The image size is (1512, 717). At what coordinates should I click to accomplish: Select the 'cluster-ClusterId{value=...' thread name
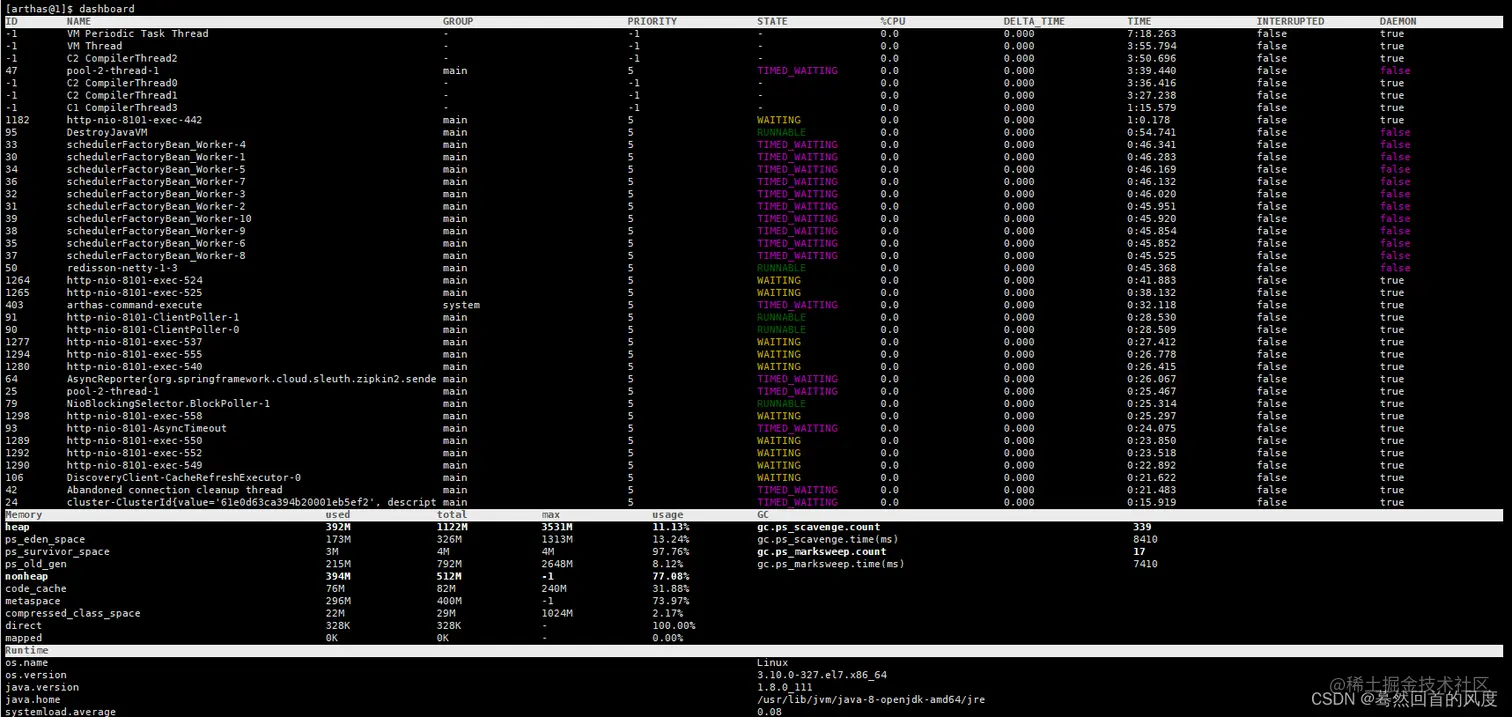251,502
